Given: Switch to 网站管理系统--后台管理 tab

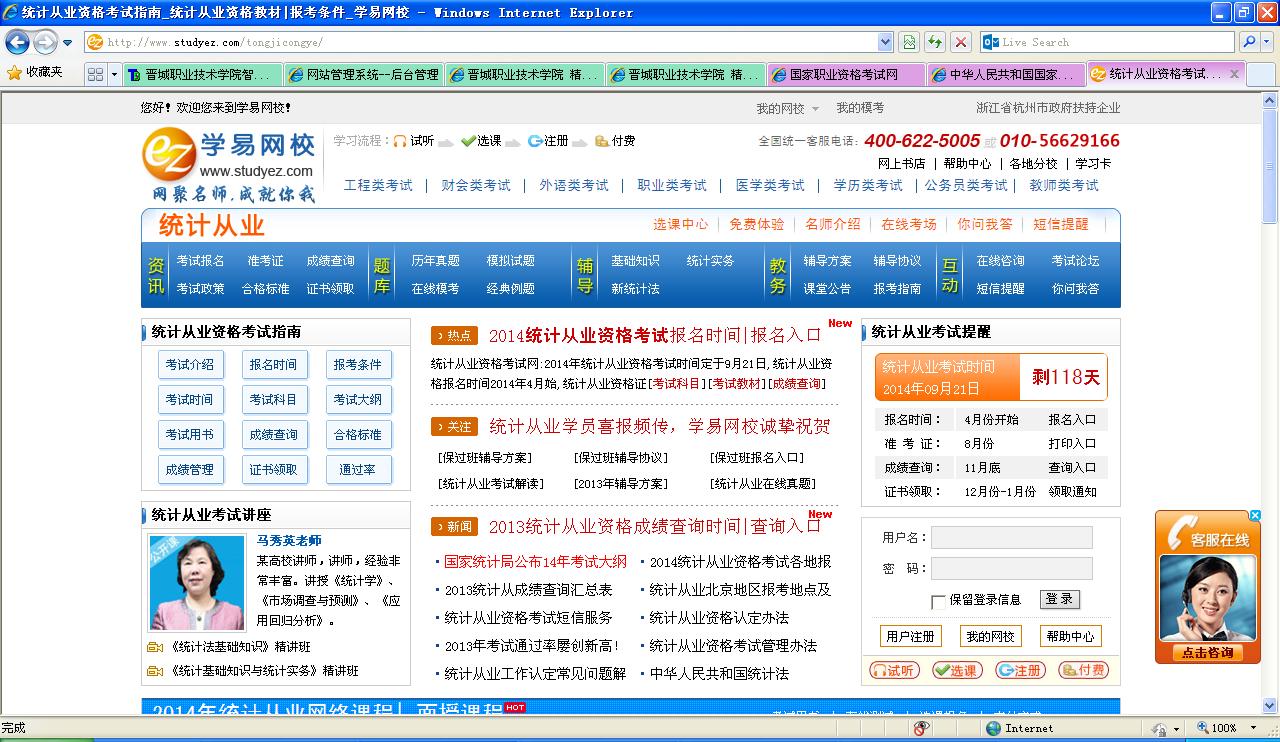Looking at the screenshot, I should pos(363,74).
